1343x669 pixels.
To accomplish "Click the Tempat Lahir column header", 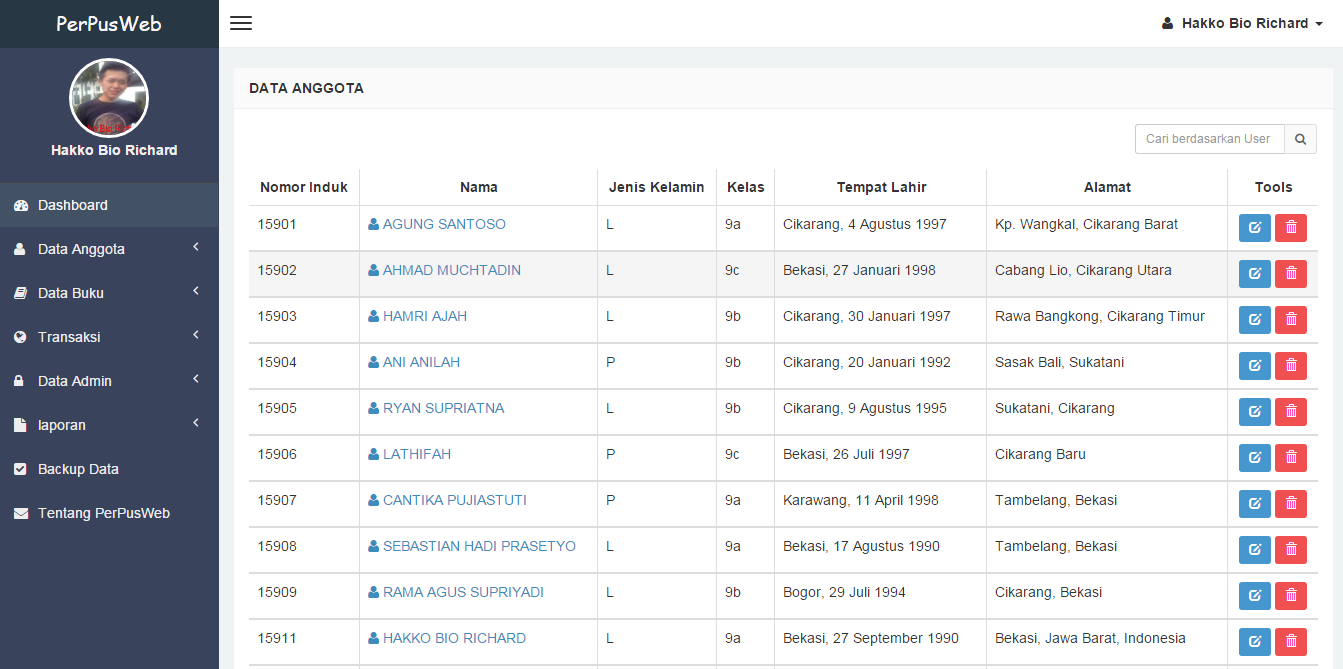I will click(x=881, y=187).
